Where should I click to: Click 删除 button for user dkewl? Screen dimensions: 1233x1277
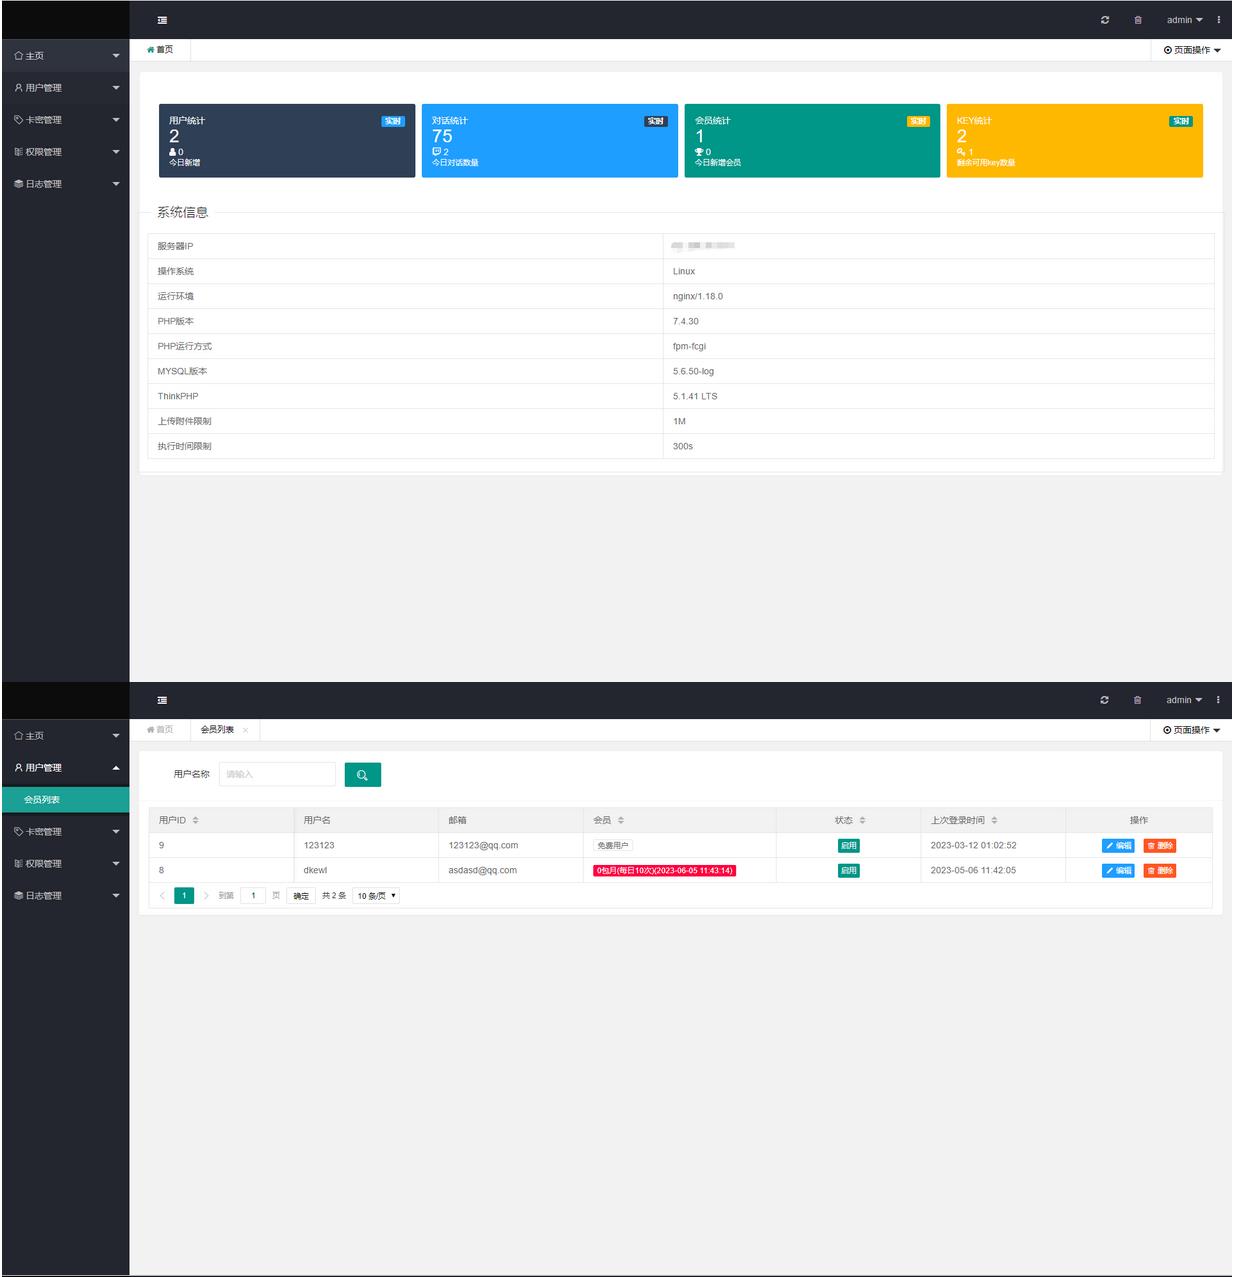1160,871
